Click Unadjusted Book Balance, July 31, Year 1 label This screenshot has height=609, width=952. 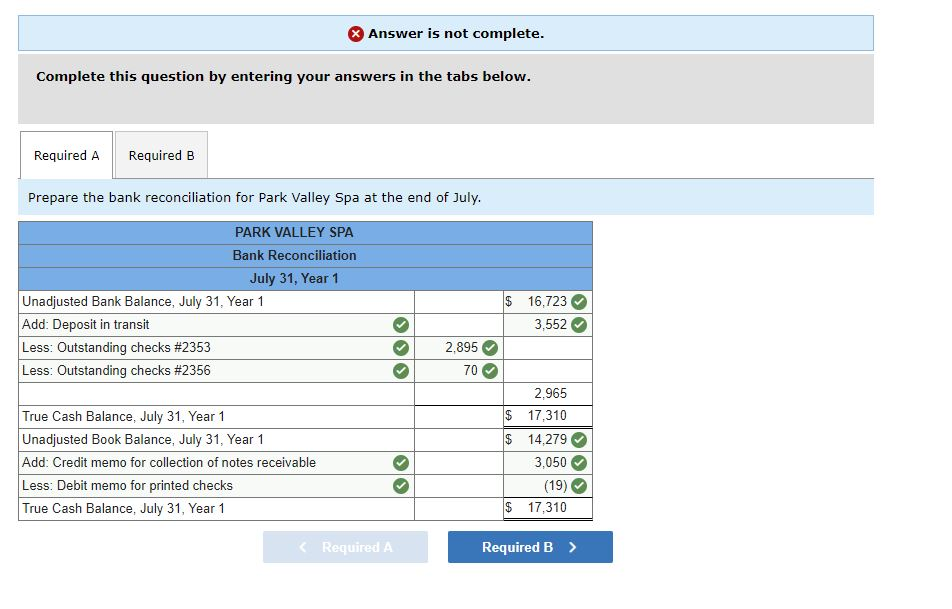click(x=143, y=440)
